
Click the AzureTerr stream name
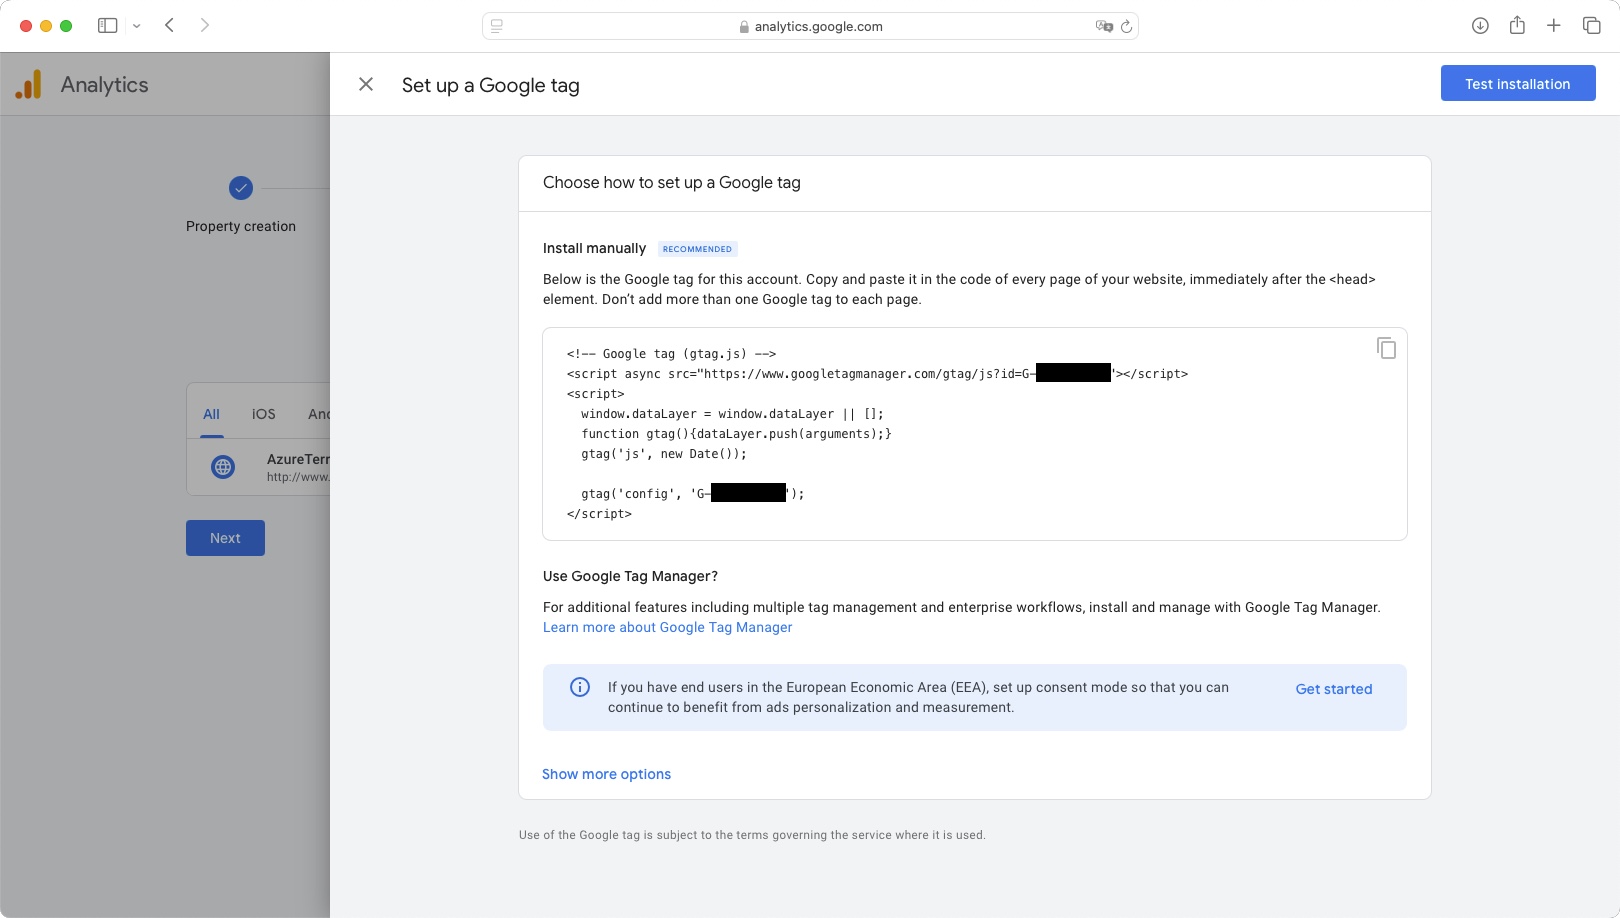(x=298, y=459)
